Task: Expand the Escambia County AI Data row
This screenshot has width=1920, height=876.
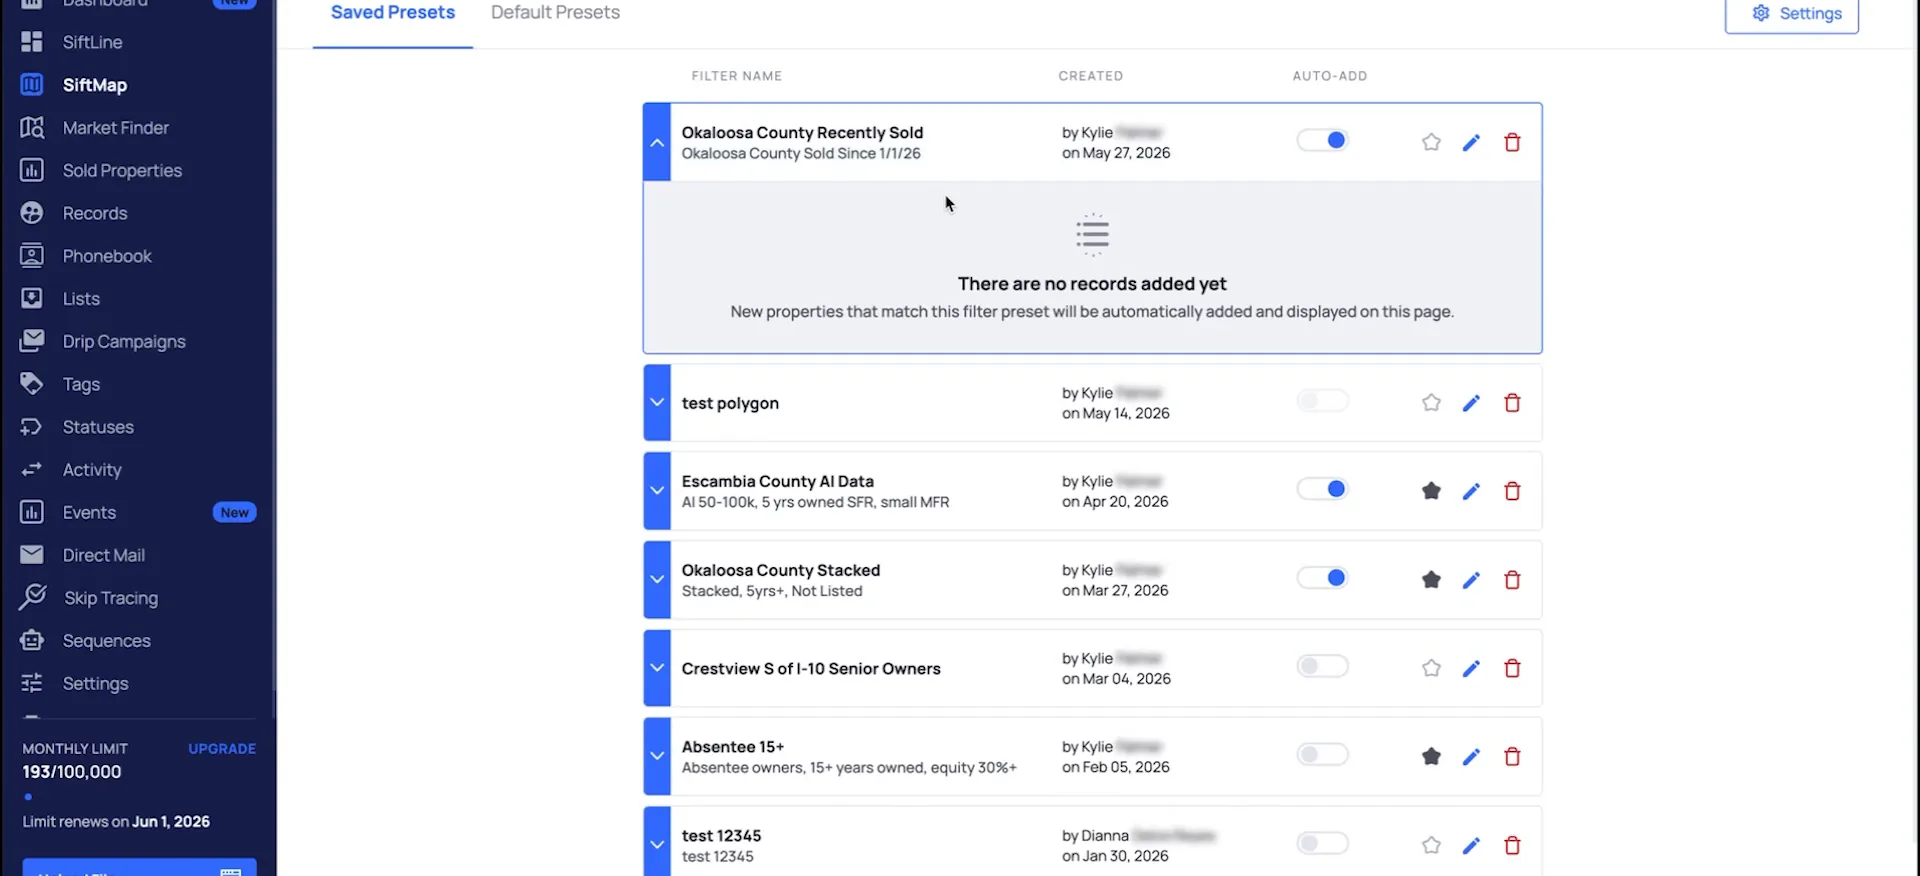Action: coord(657,491)
